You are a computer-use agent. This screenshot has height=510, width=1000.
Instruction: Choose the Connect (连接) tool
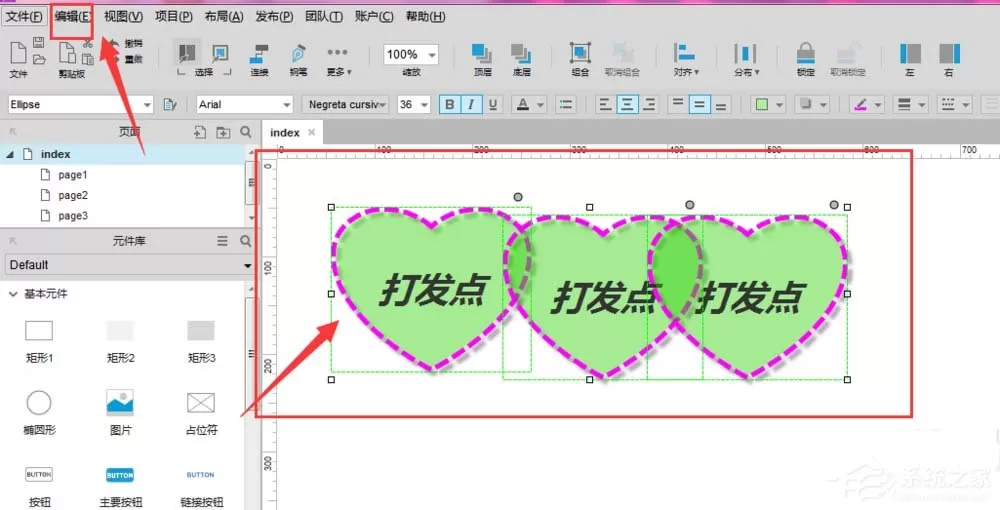[x=260, y=61]
